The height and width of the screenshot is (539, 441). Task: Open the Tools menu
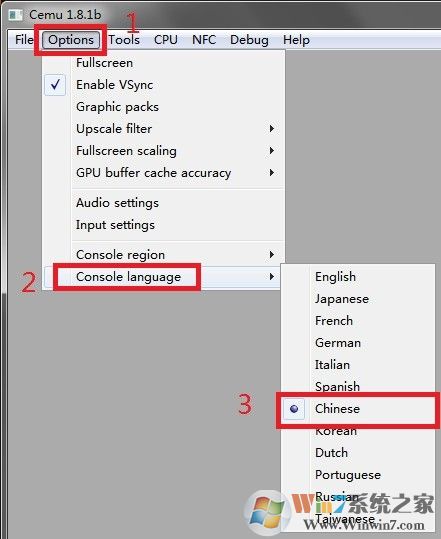(124, 40)
